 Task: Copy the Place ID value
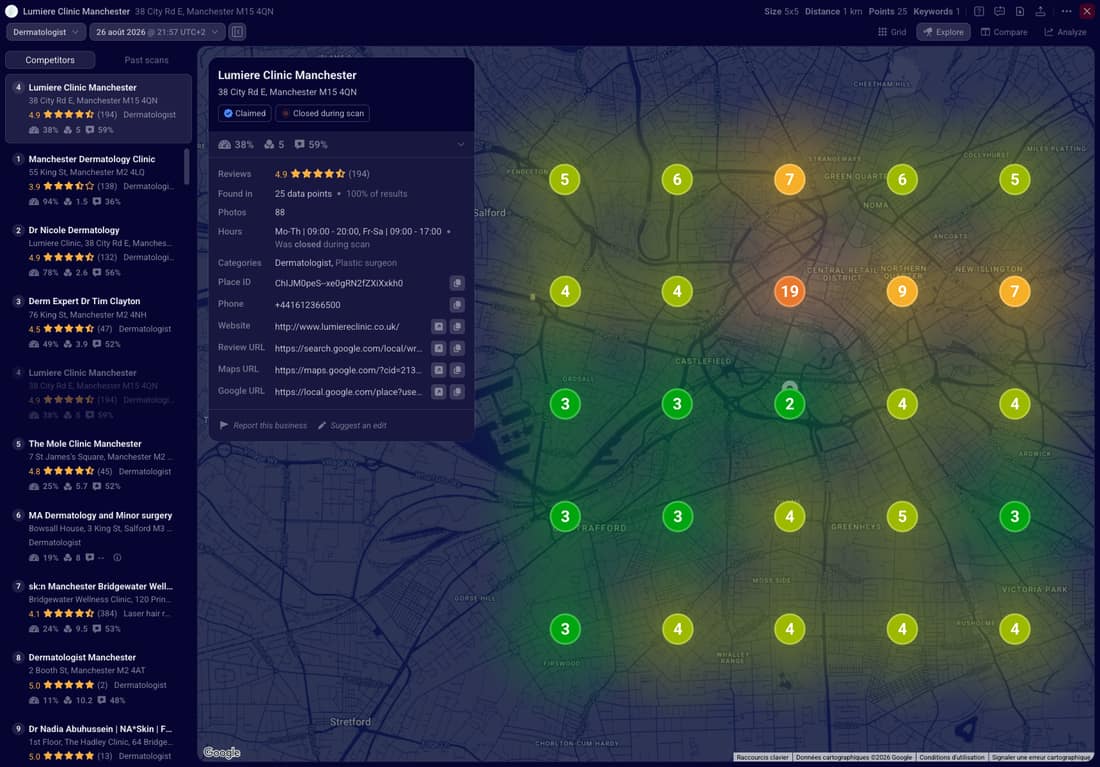[x=457, y=283]
